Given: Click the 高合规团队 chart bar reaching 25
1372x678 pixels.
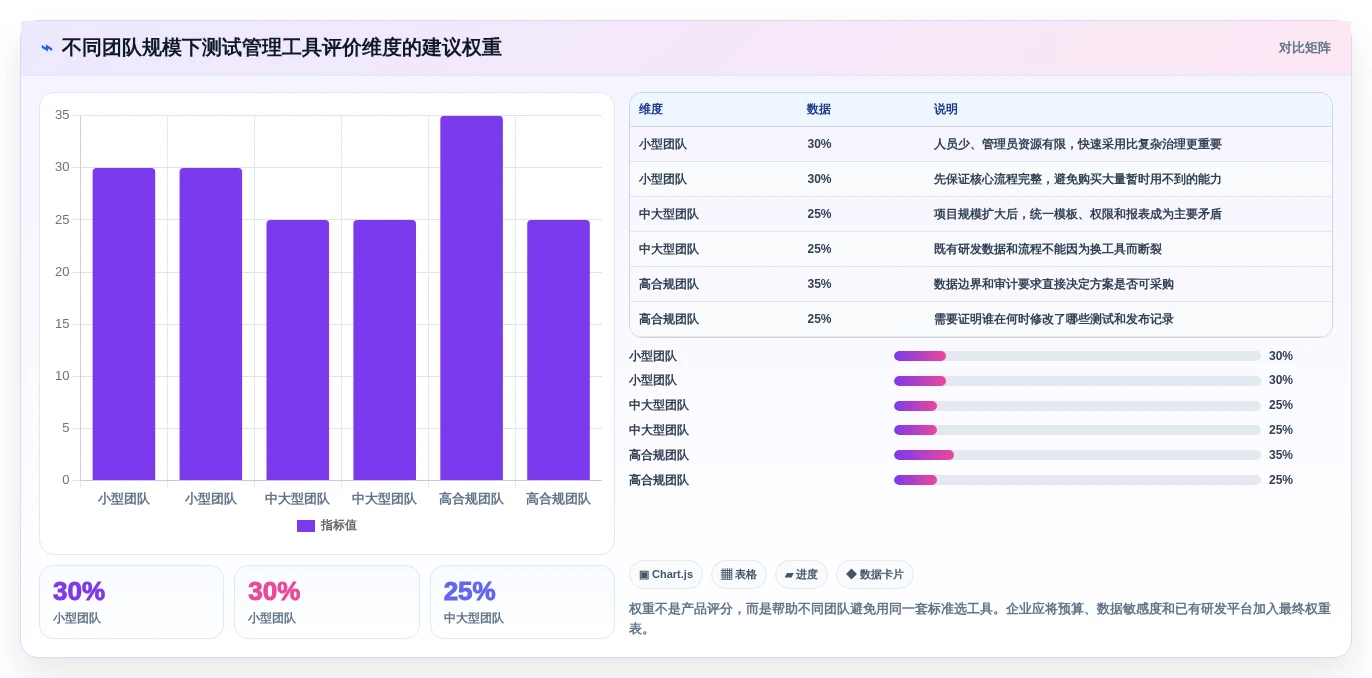Looking at the screenshot, I should click(x=558, y=350).
